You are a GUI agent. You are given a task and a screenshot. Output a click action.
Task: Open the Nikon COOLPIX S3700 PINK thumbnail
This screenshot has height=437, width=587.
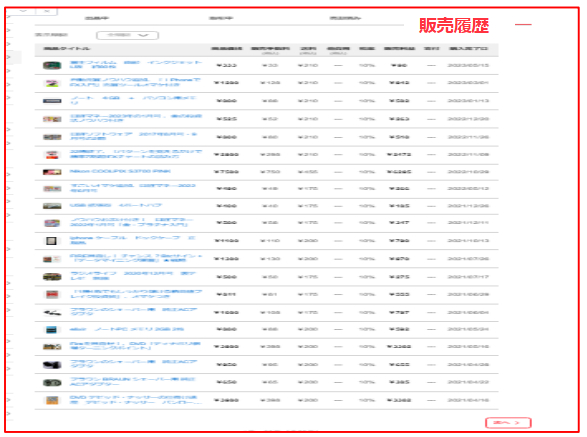(52, 172)
